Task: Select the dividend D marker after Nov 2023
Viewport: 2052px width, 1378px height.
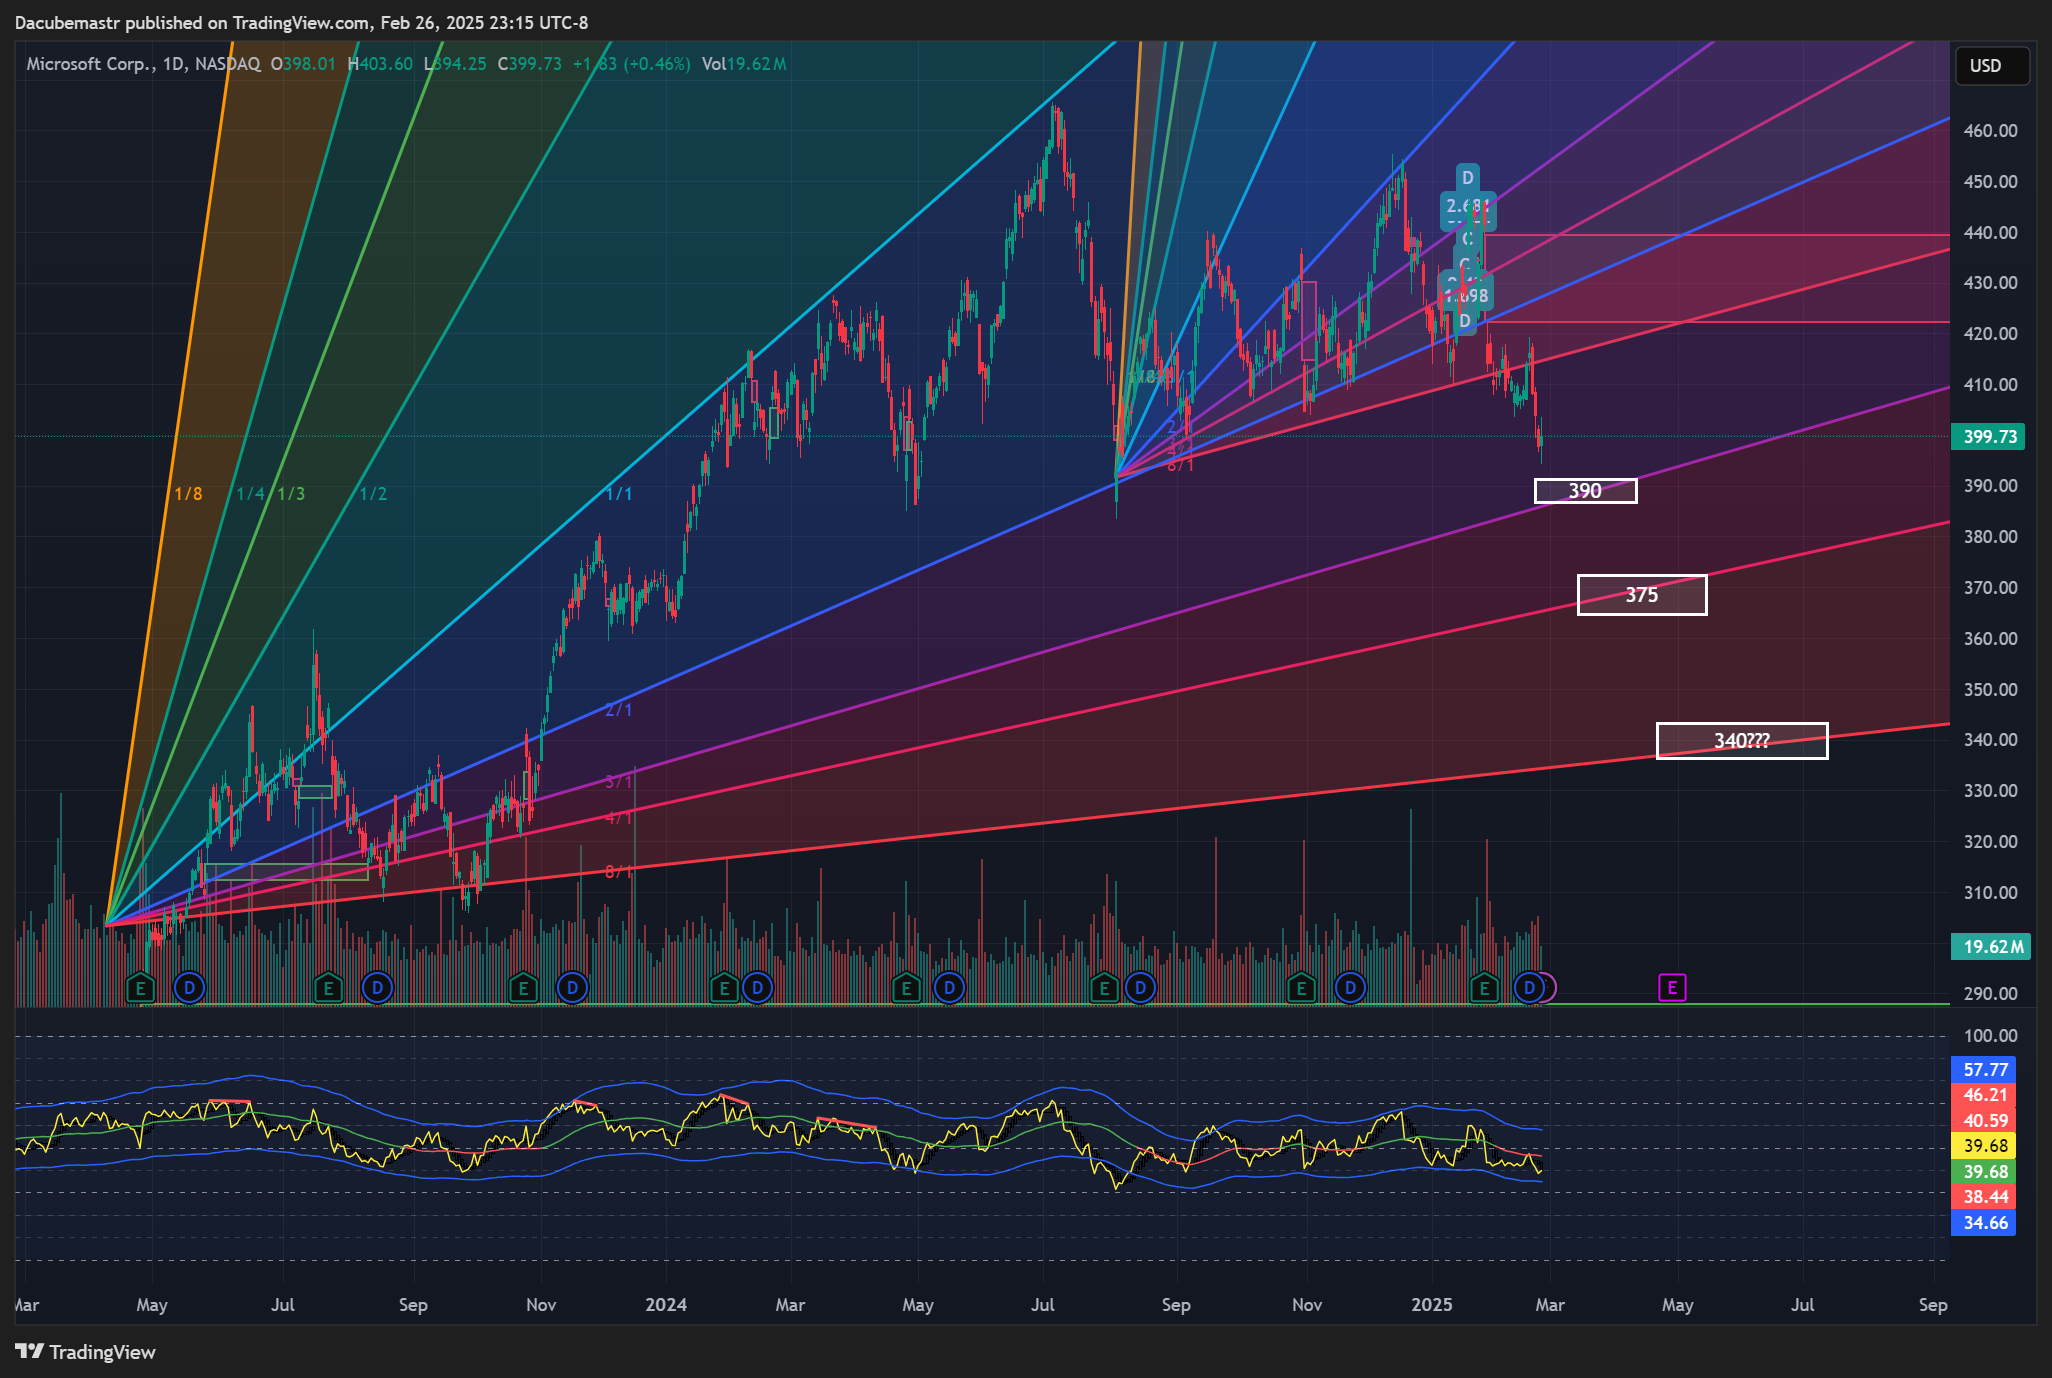Action: click(572, 989)
